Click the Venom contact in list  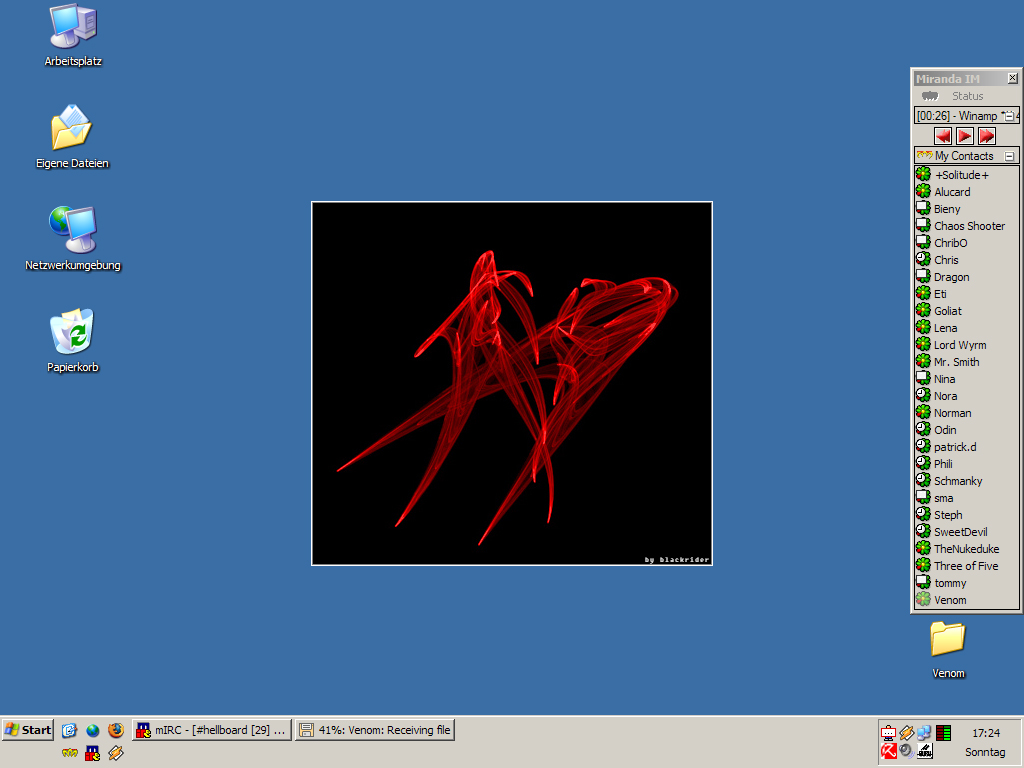[950, 600]
